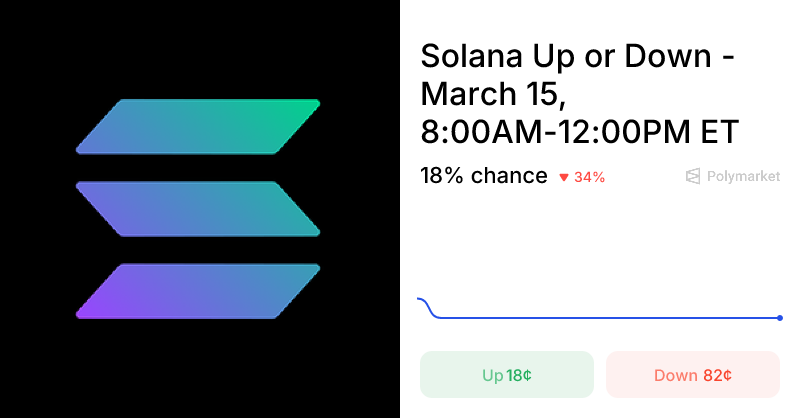Open the Polymarket brand text link
This screenshot has width=800, height=418.
click(x=743, y=176)
